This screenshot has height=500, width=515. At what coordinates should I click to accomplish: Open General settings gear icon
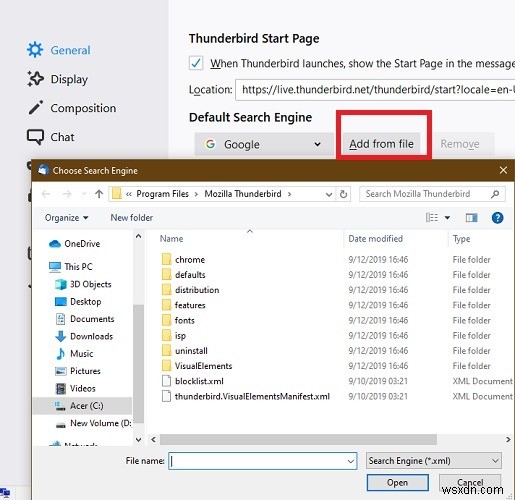click(35, 50)
